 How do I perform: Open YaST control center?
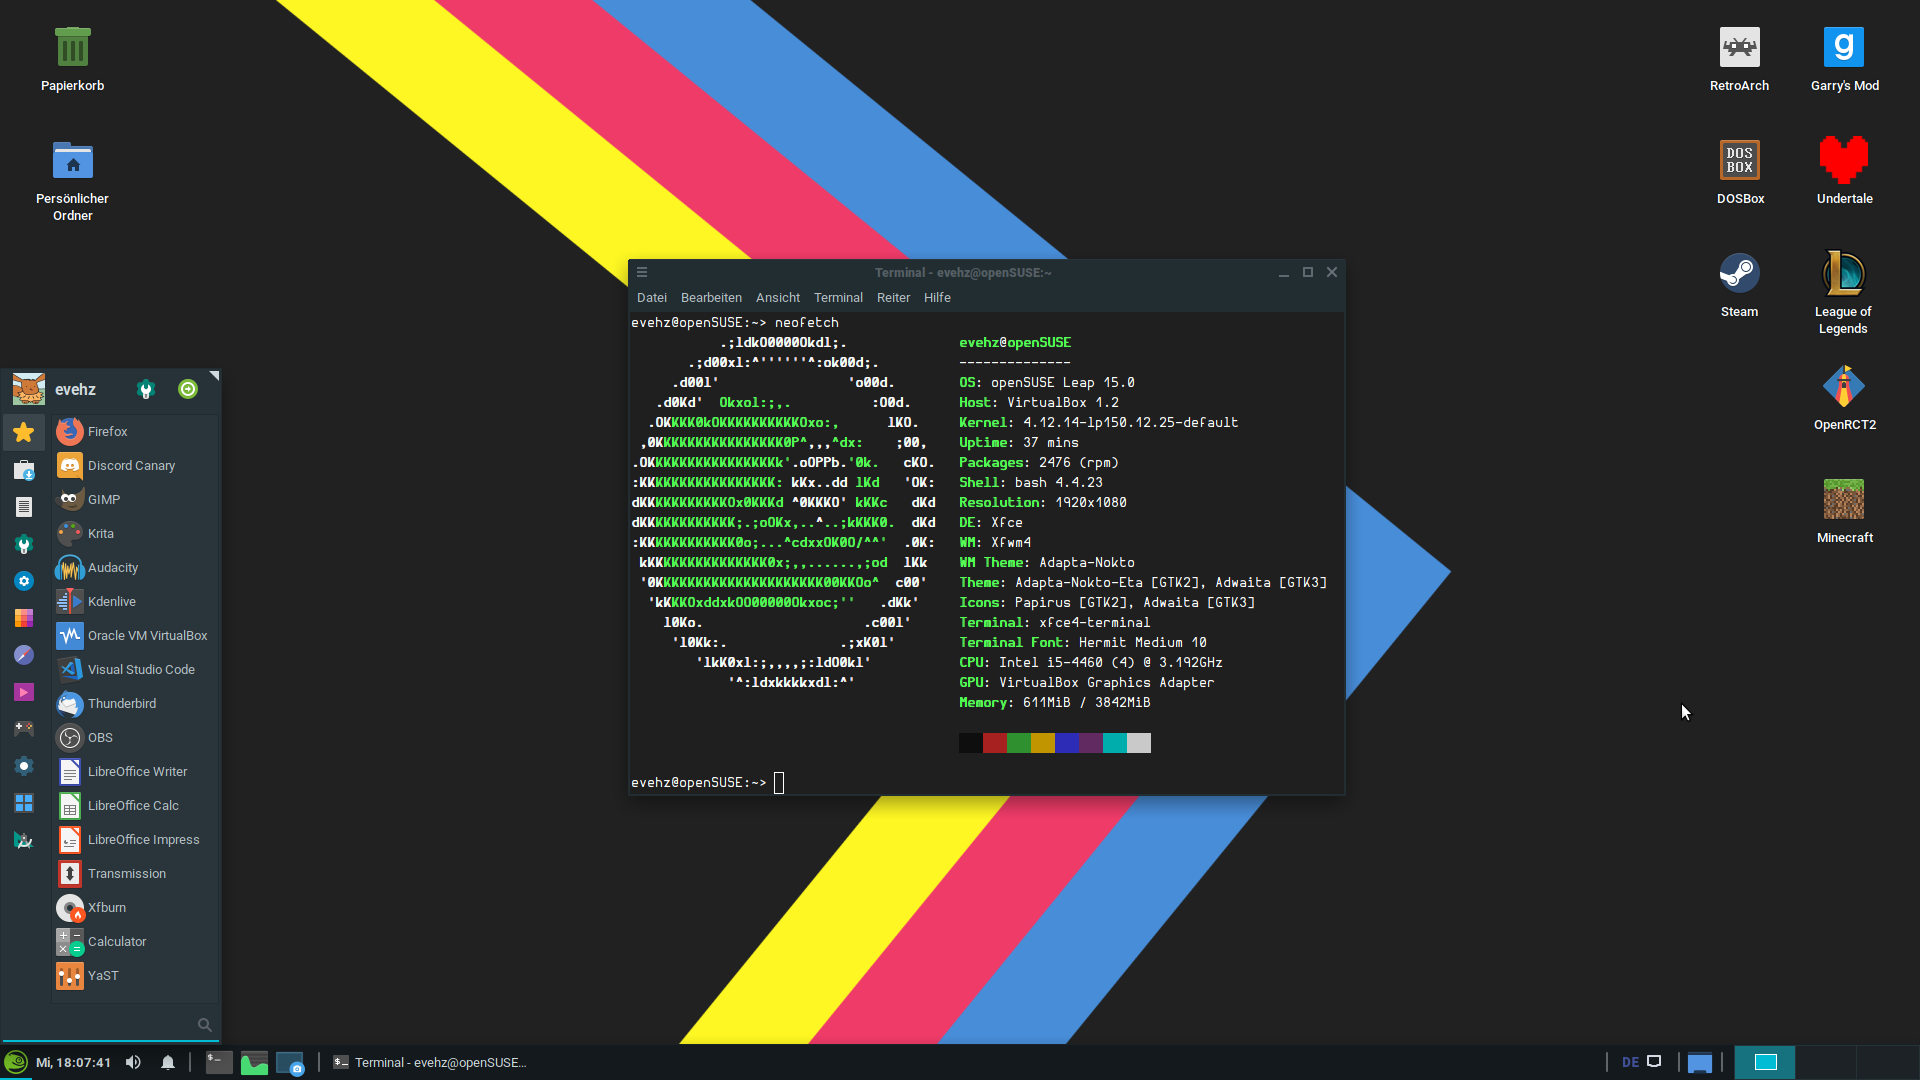pos(136,976)
